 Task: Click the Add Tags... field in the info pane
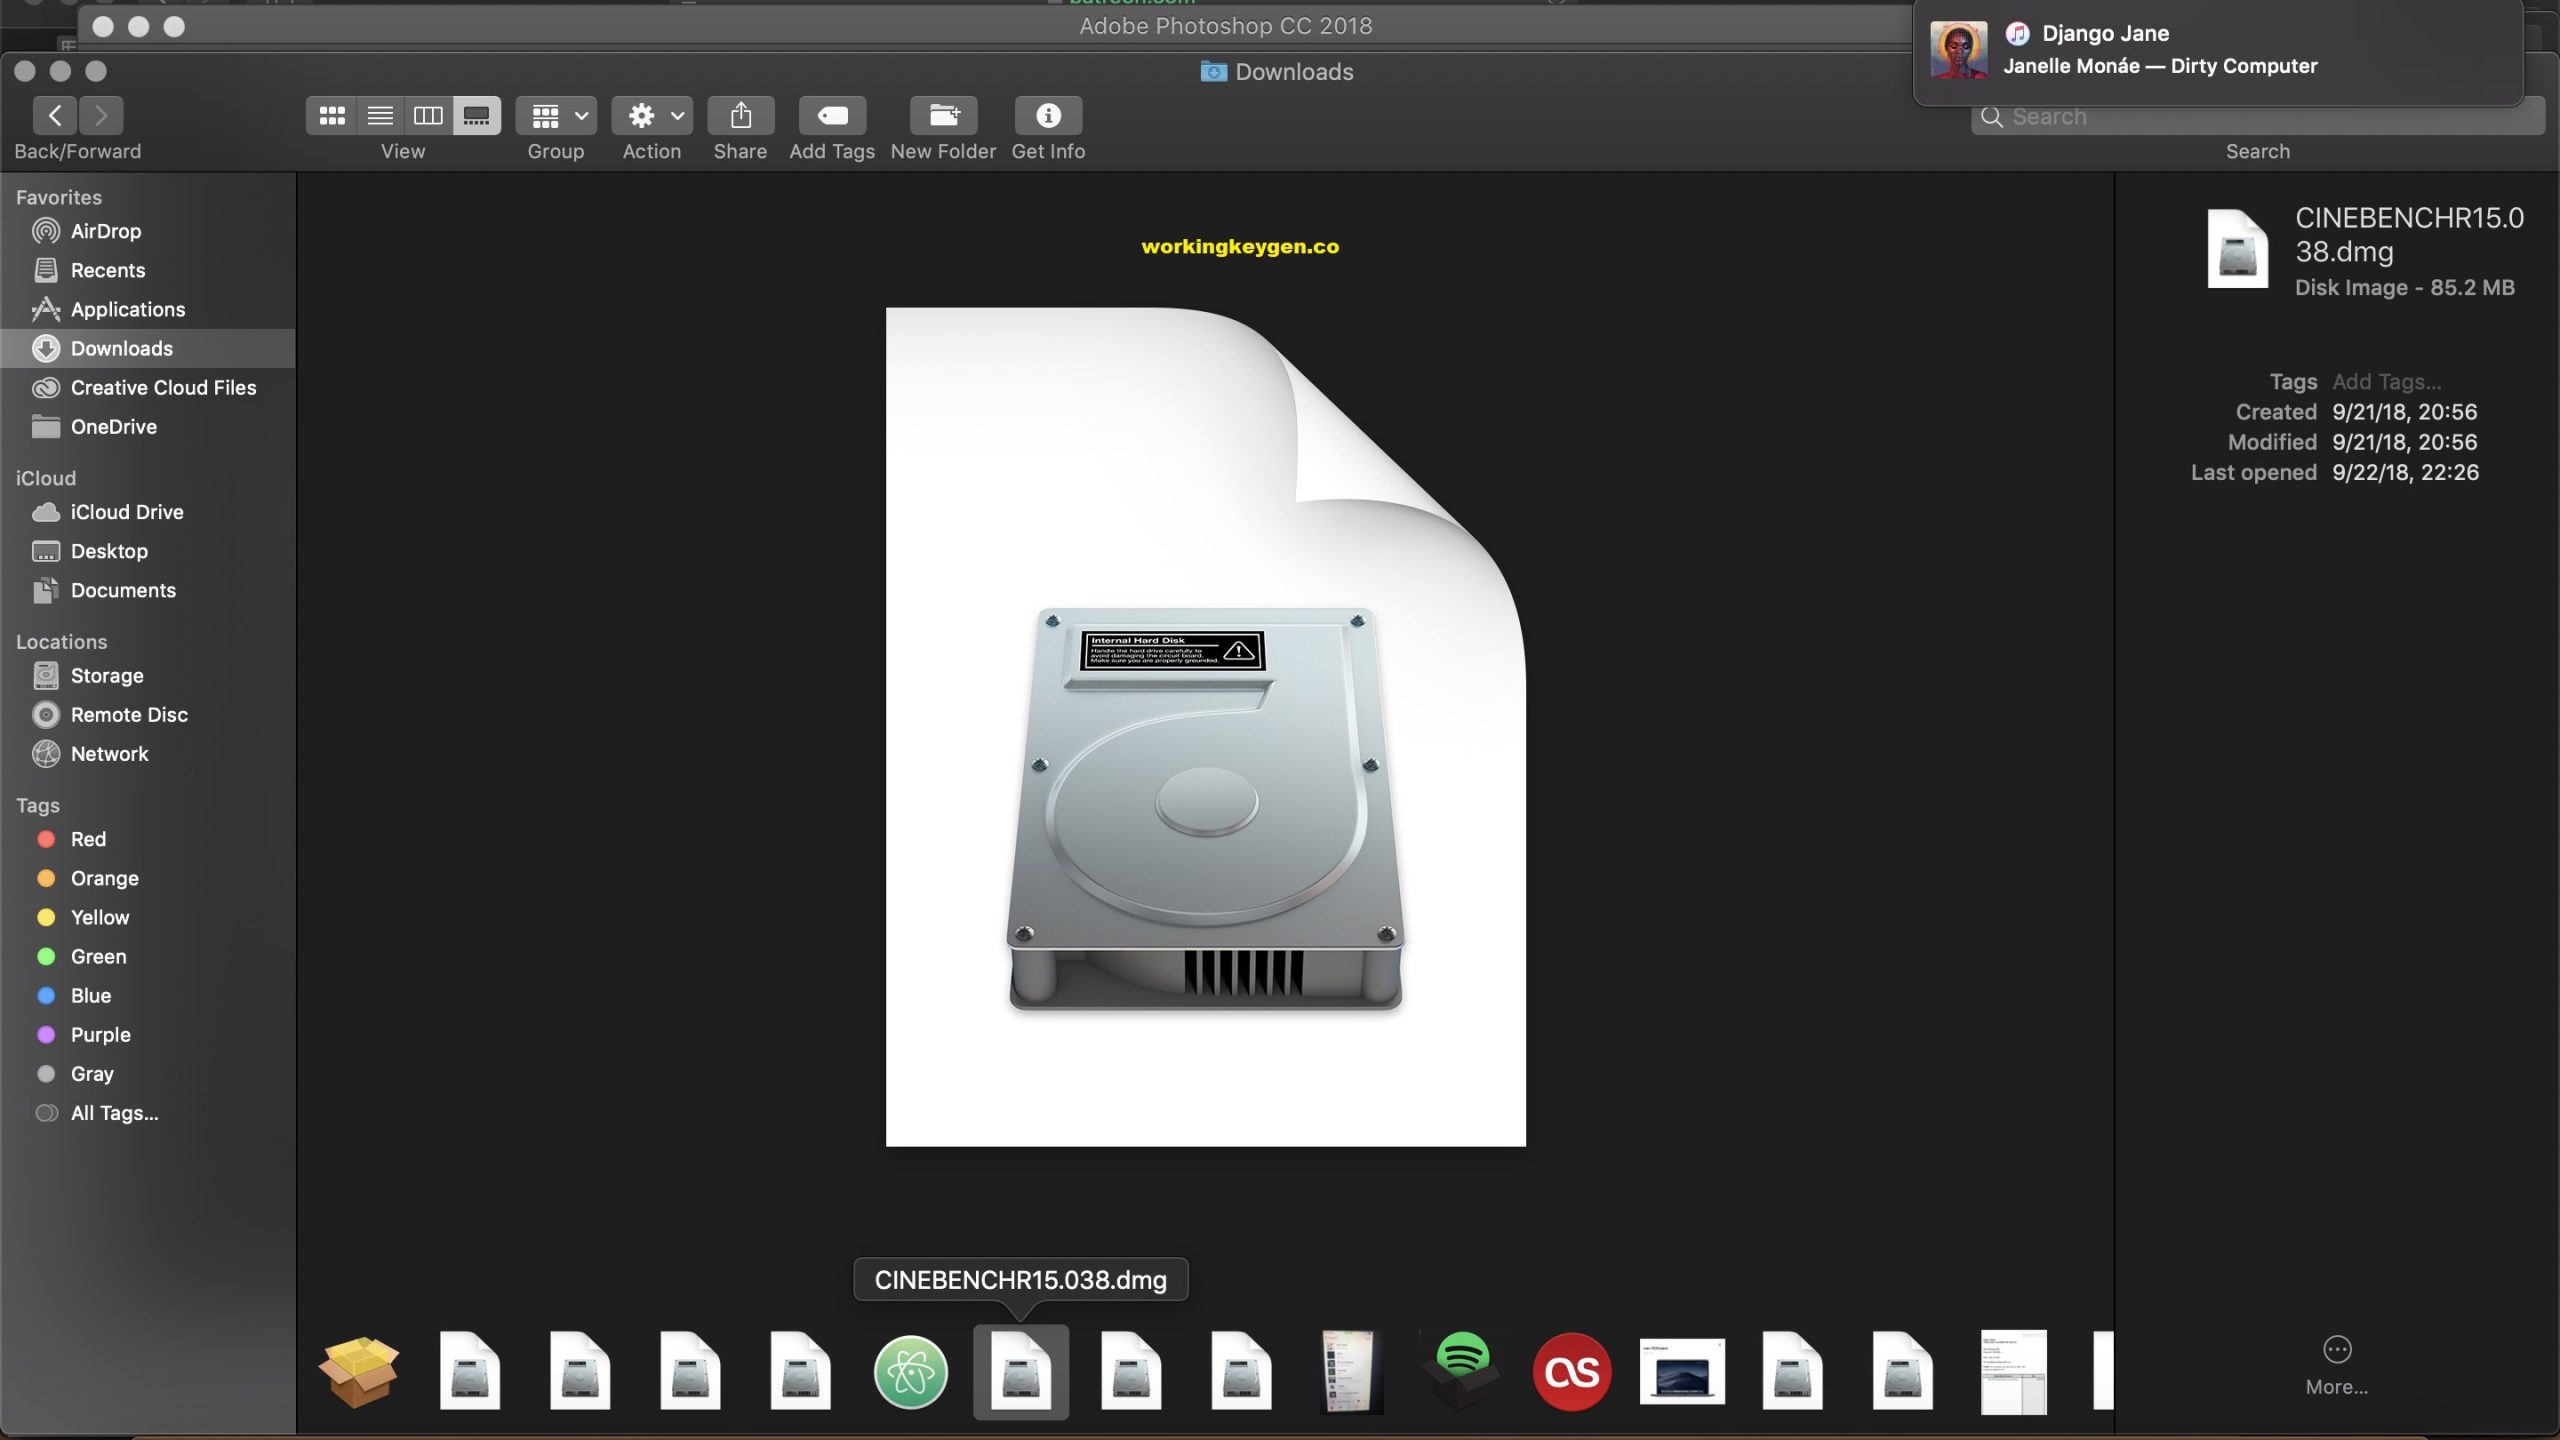2389,381
